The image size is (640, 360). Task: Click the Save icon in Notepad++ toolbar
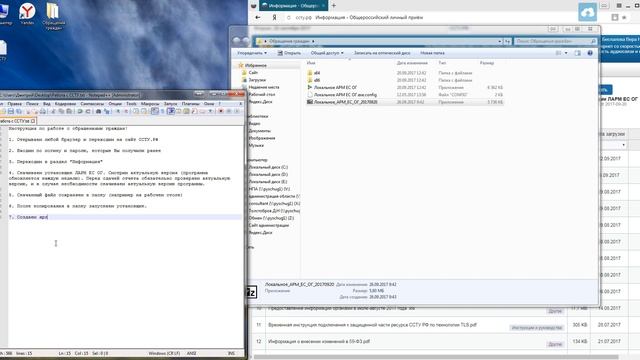click(x=11, y=111)
